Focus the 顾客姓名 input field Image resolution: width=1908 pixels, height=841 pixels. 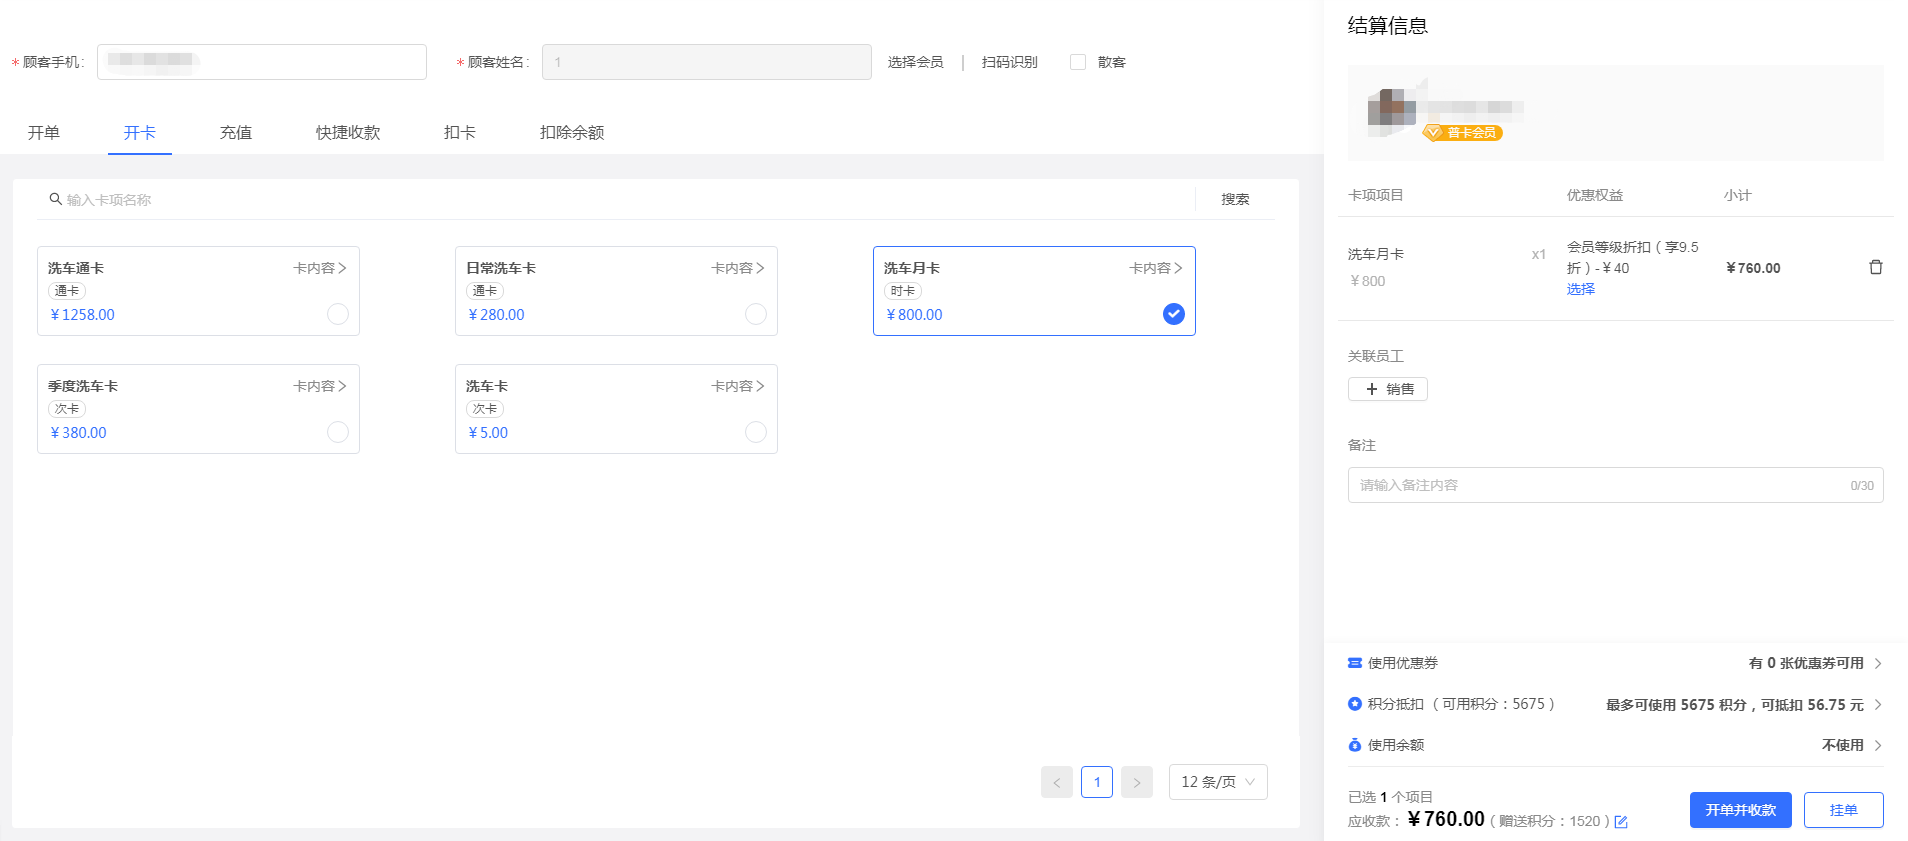pyautogui.click(x=707, y=62)
